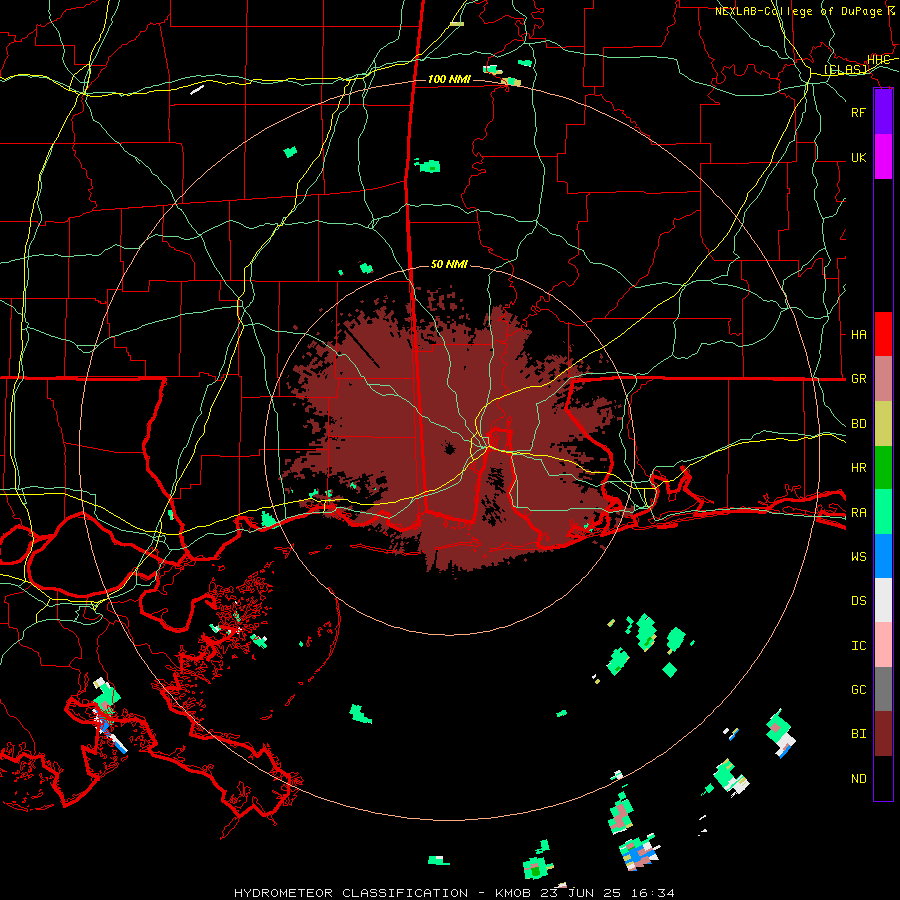Click the WS legend label

click(859, 556)
